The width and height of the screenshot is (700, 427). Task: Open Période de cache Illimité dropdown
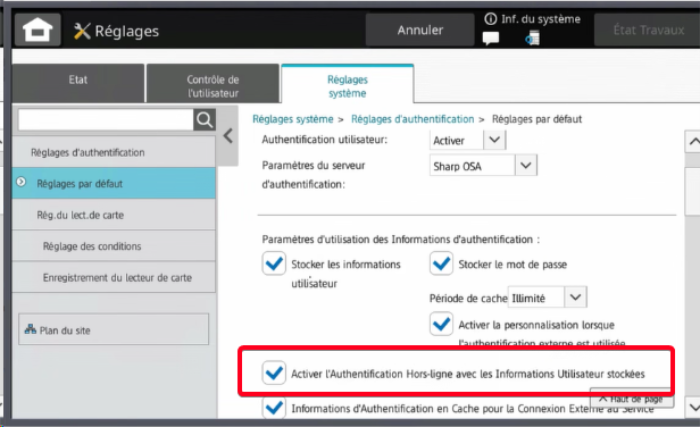[574, 297]
